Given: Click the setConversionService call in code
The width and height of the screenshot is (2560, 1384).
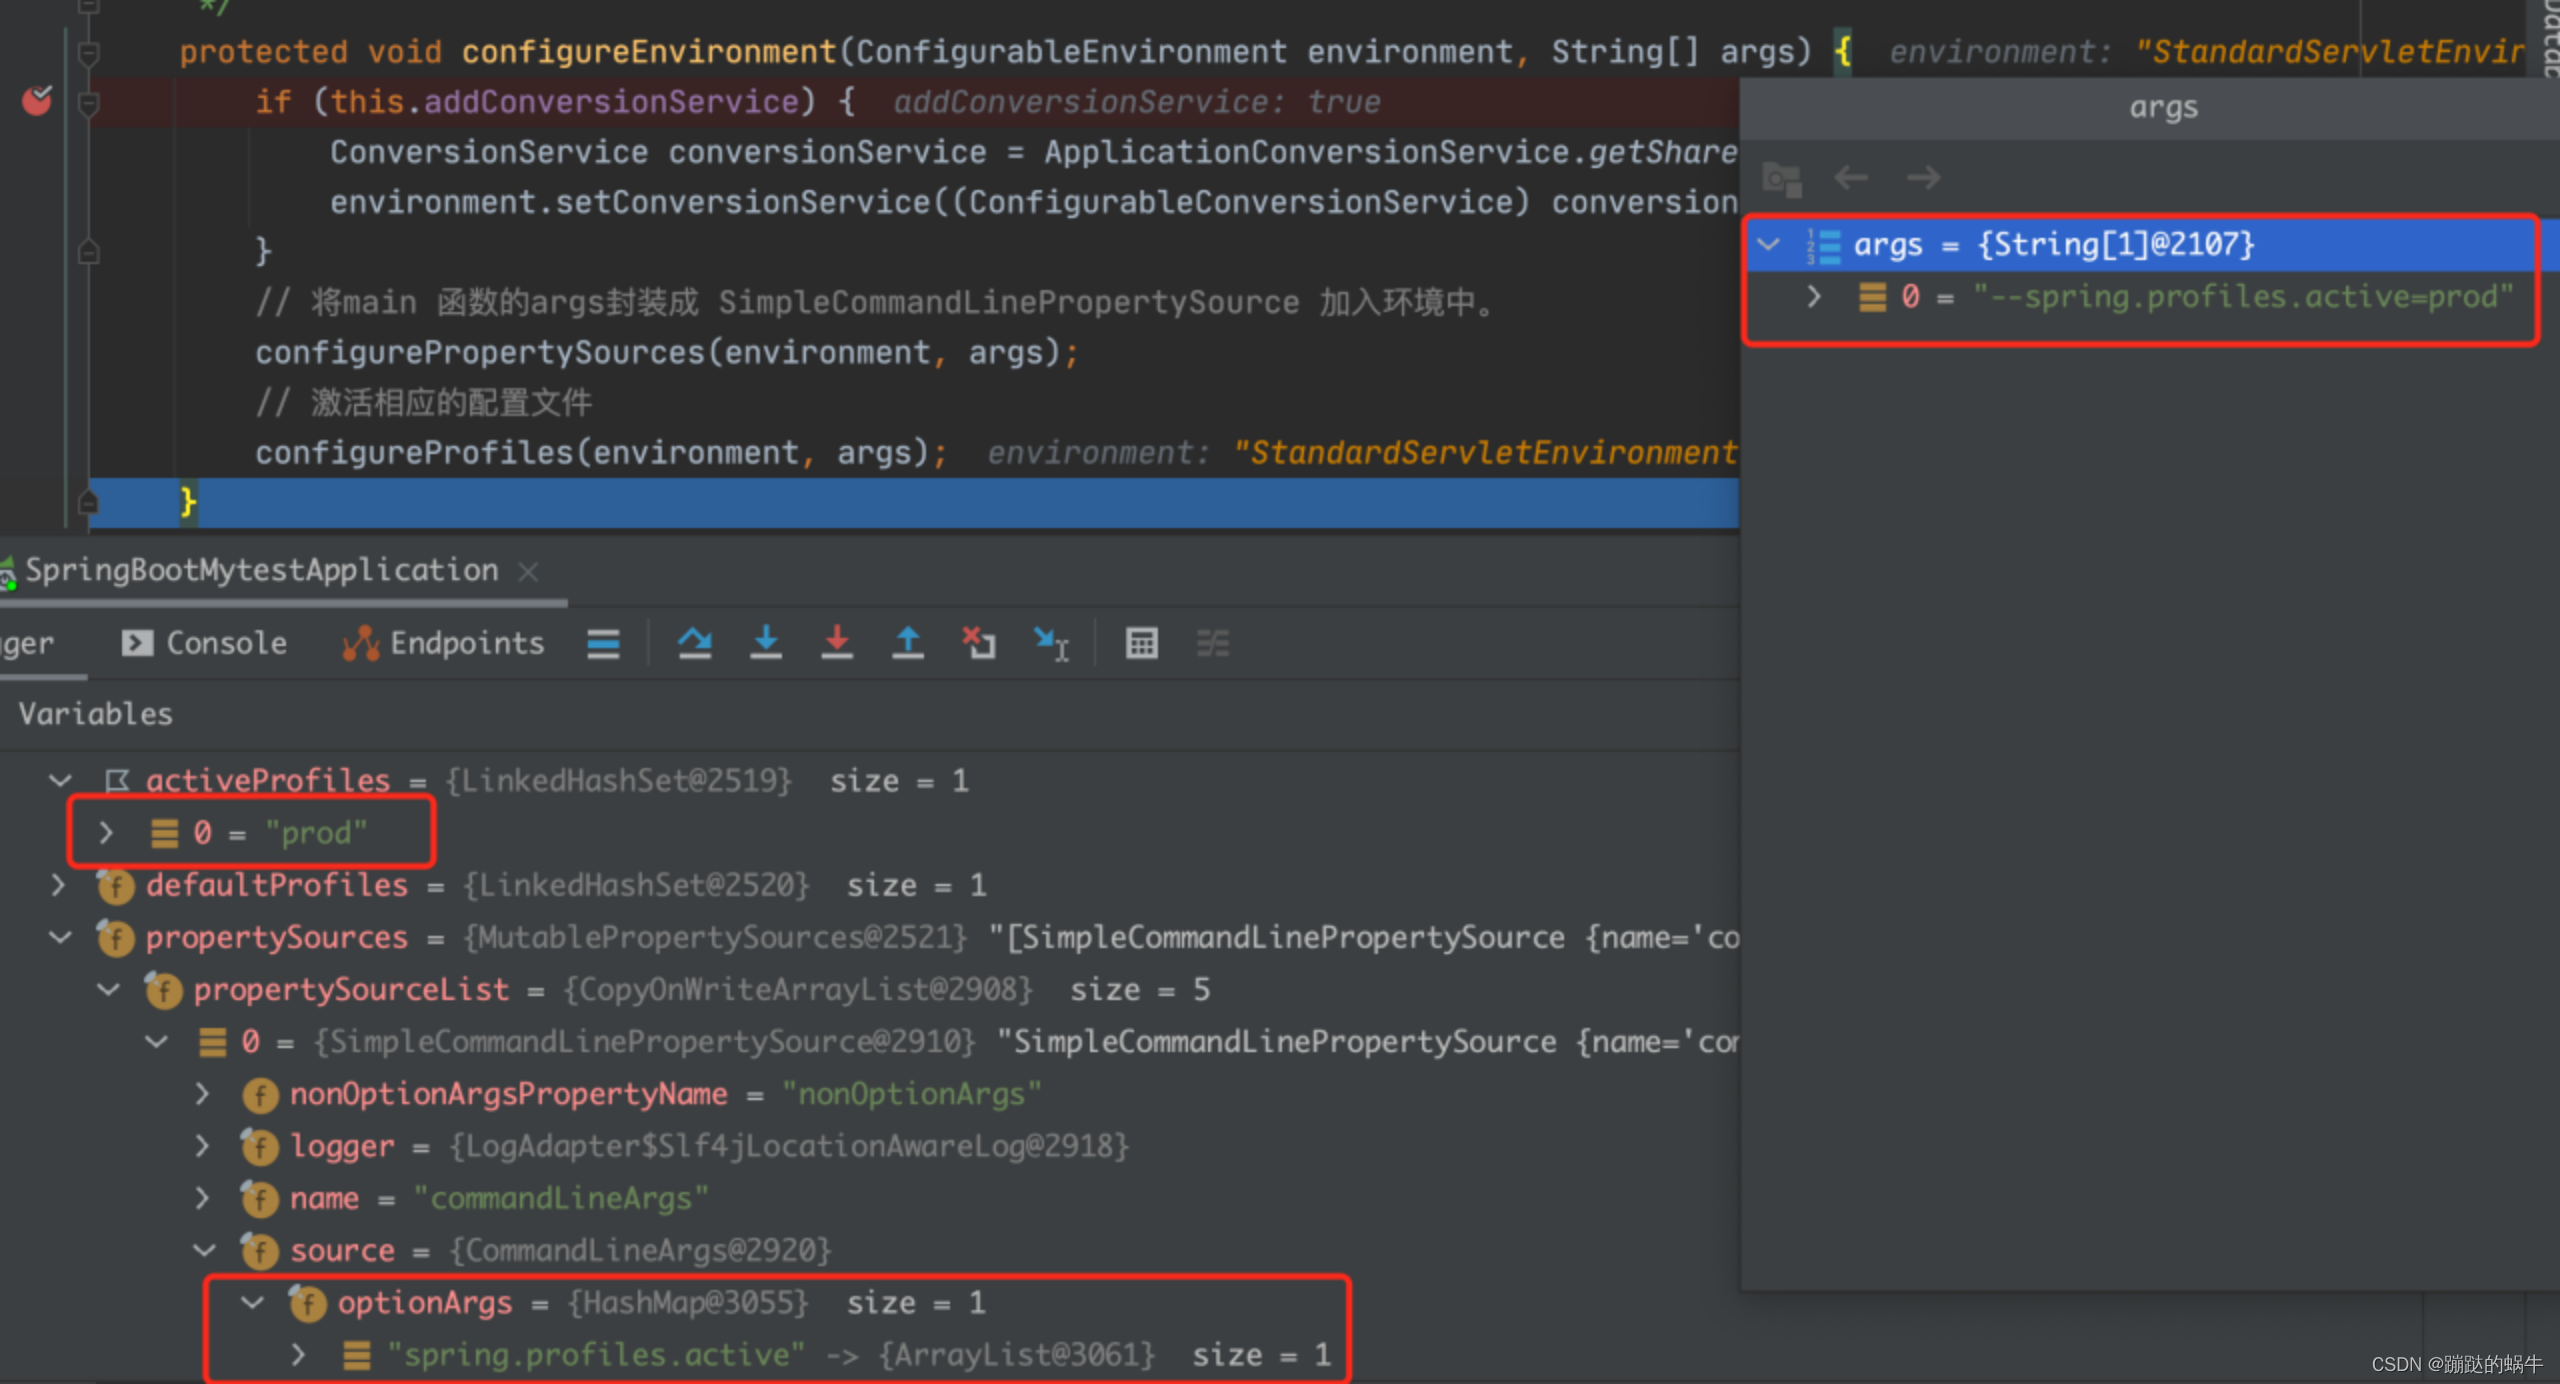Looking at the screenshot, I should 742,202.
